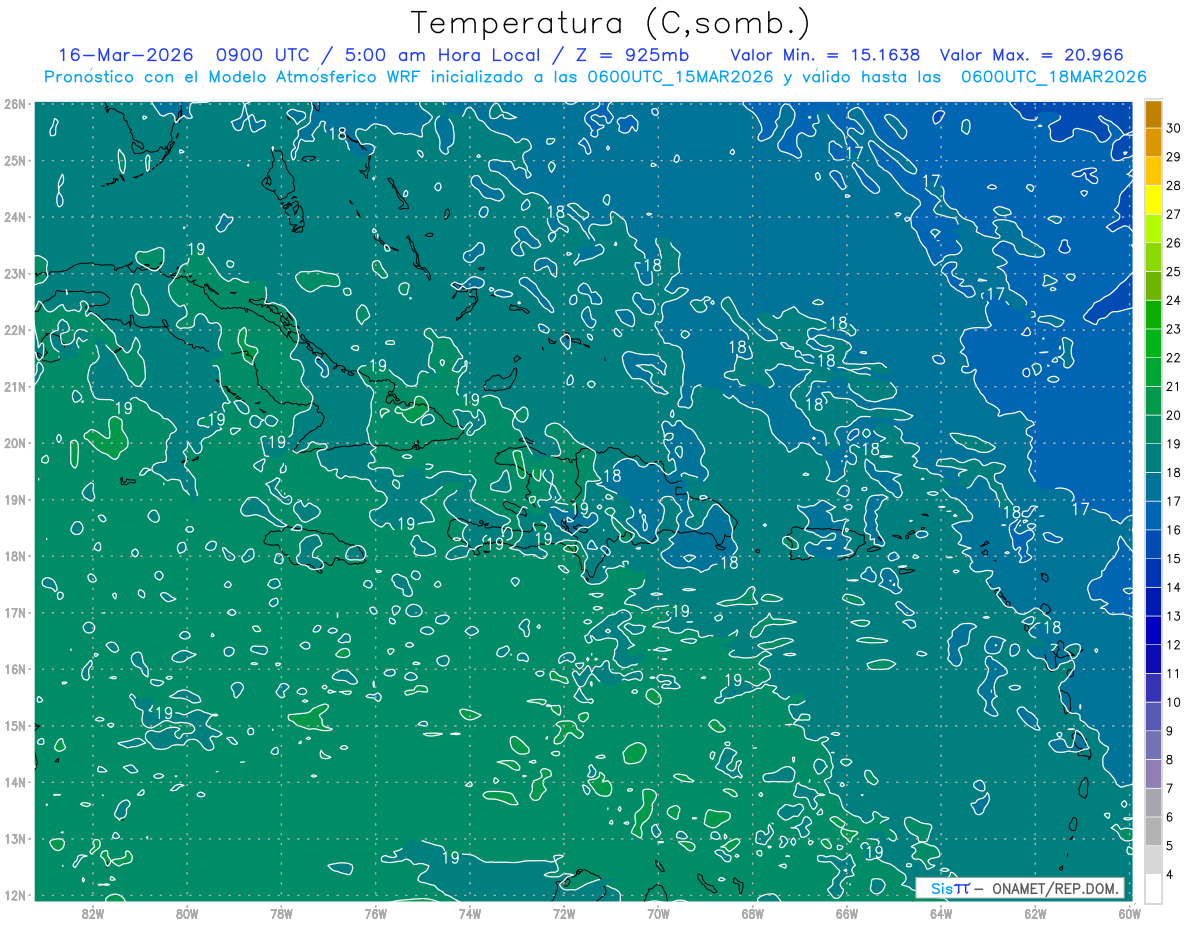Click the "78W" longitude label
Viewport: 1200px width, 927px height.
(281, 913)
